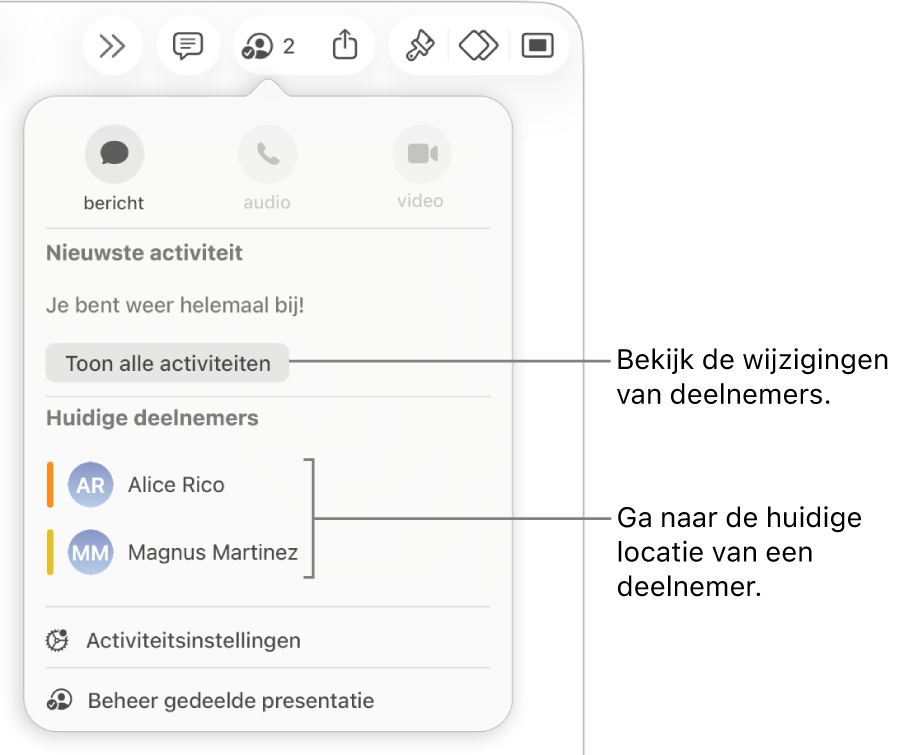Open the comments toolbar icon

[x=188, y=46]
